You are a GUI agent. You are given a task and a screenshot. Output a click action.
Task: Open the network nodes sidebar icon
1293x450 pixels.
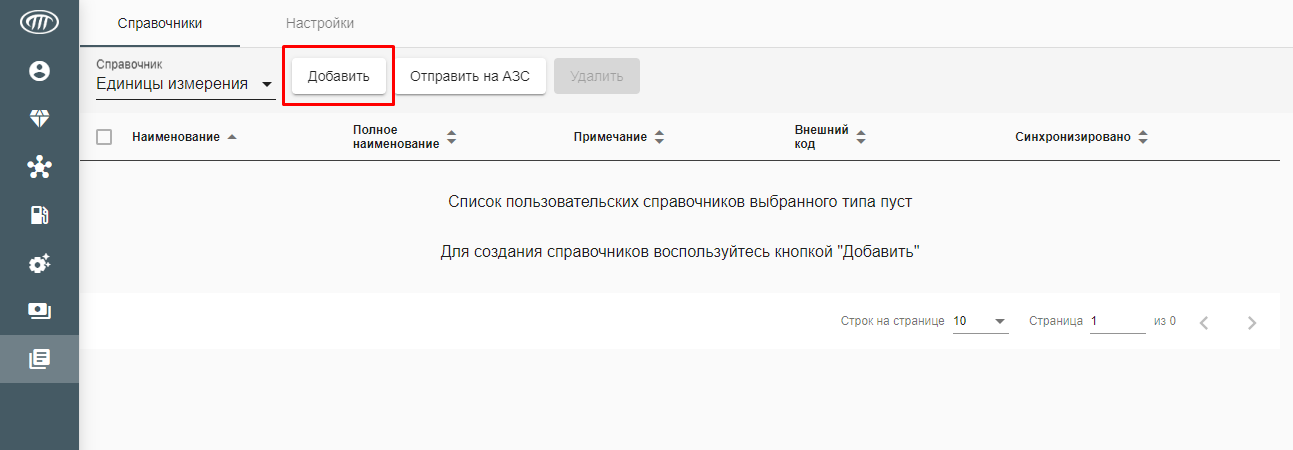[x=39, y=167]
